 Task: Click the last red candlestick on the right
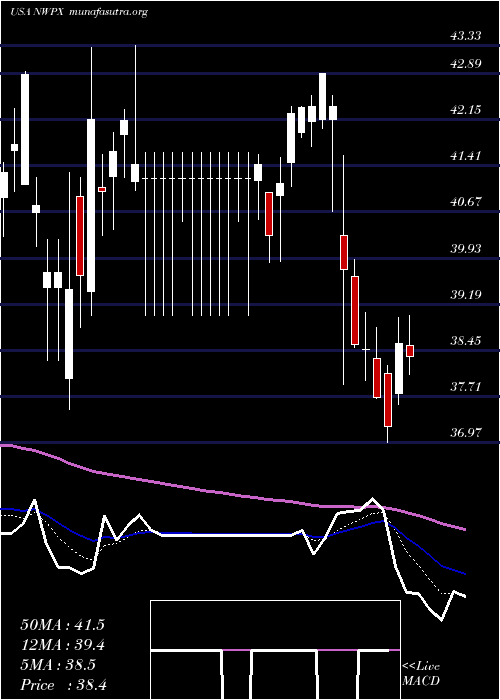click(x=410, y=351)
